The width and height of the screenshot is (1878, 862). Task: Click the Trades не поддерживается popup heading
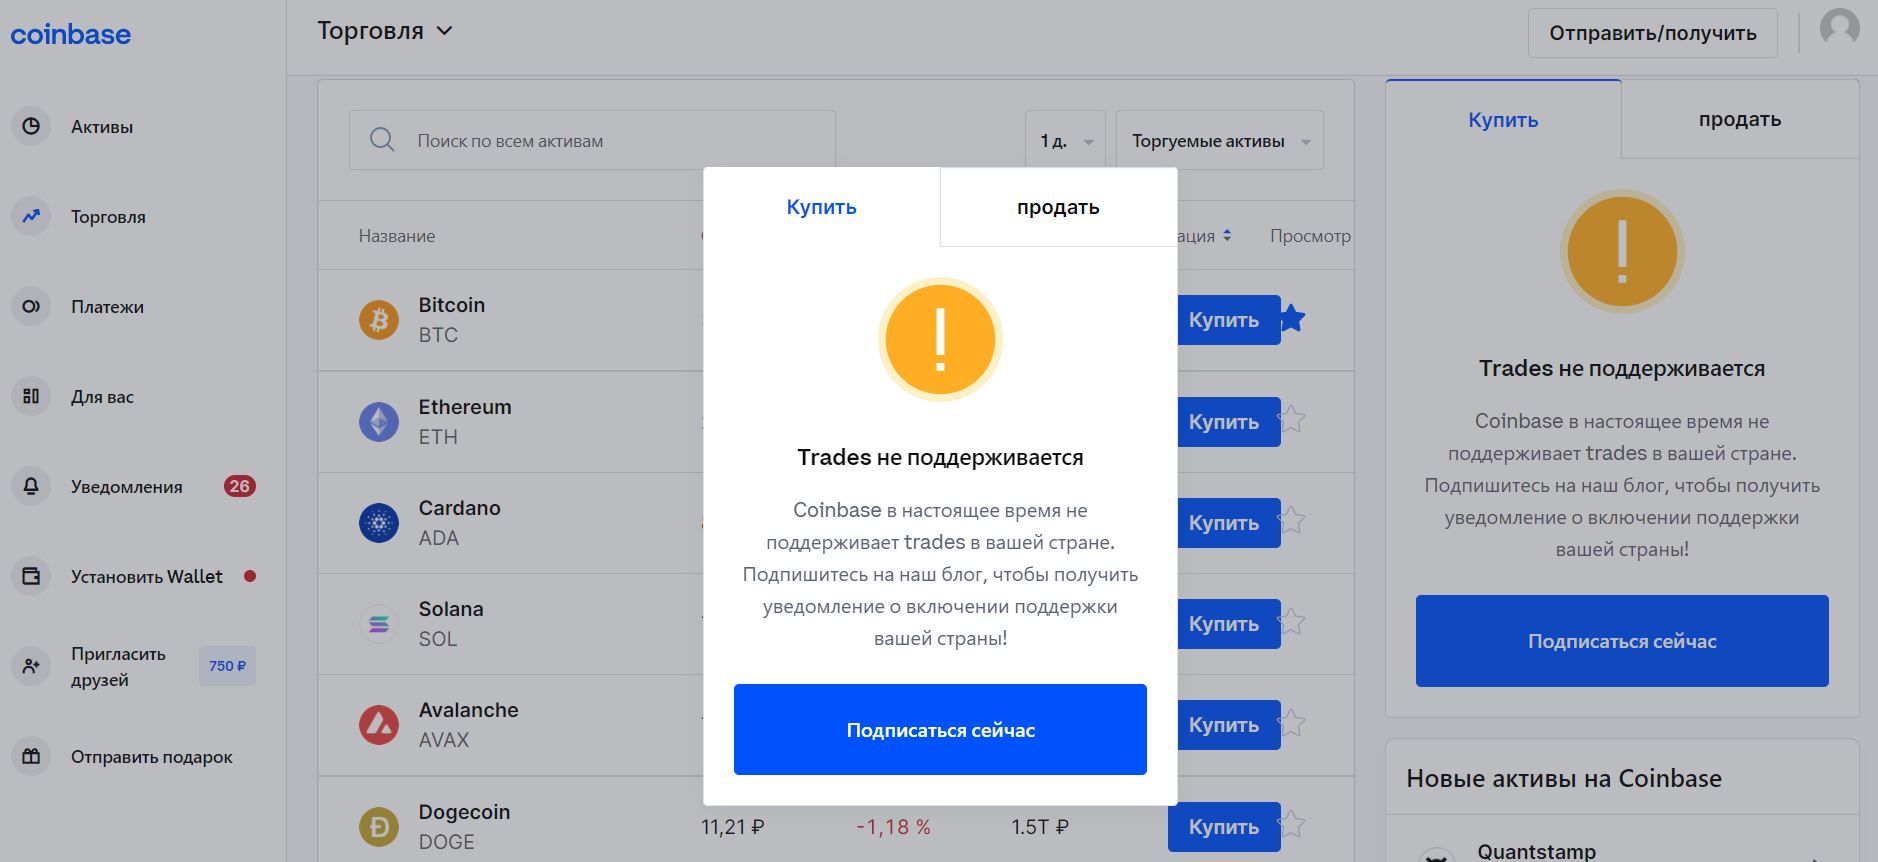[940, 457]
